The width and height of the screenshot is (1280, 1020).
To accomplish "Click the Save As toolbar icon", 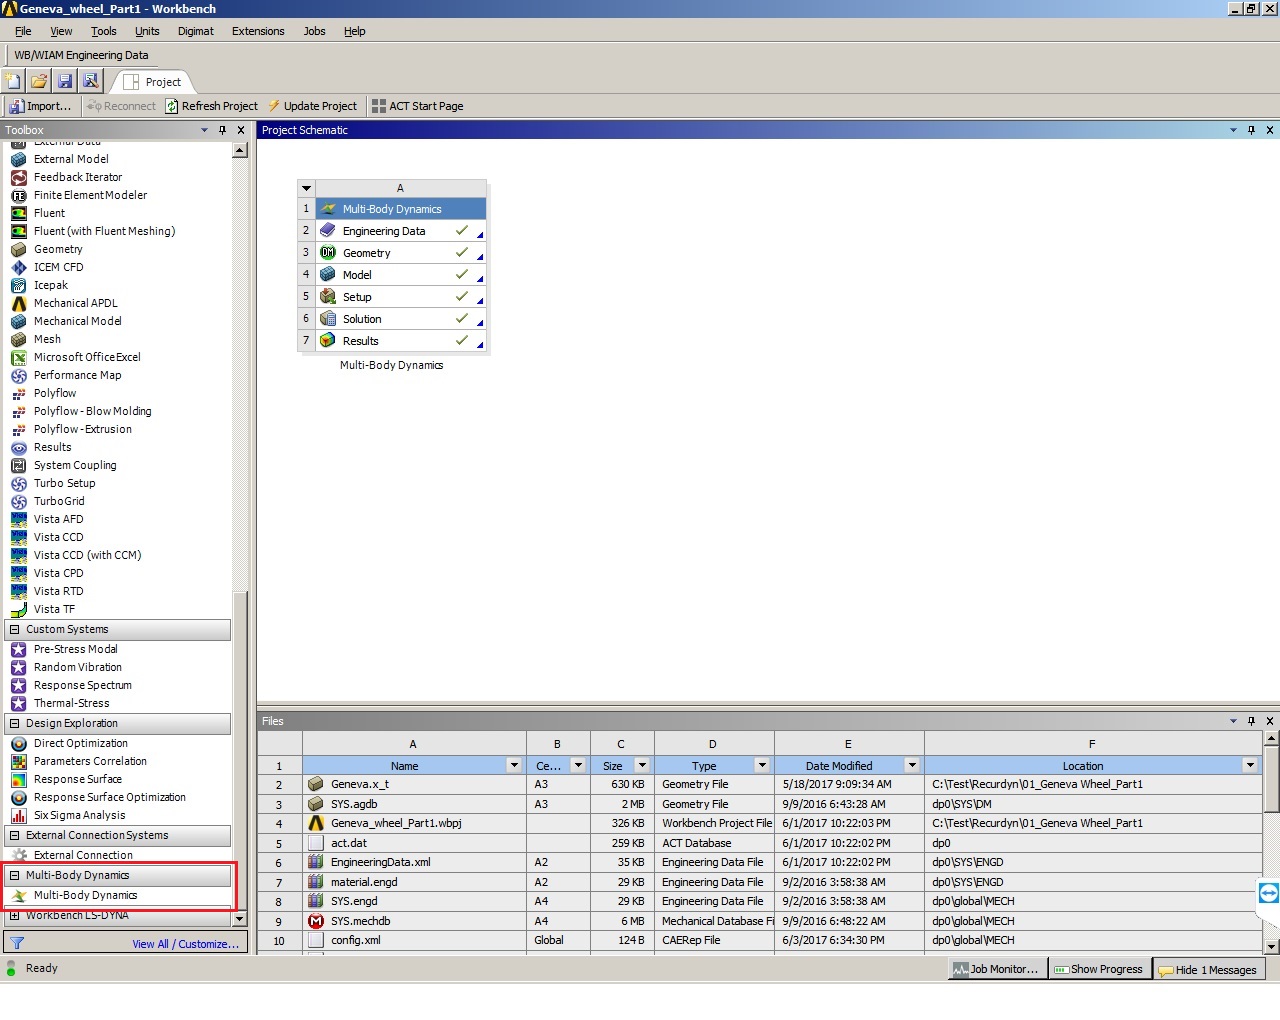I will pyautogui.click(x=91, y=81).
